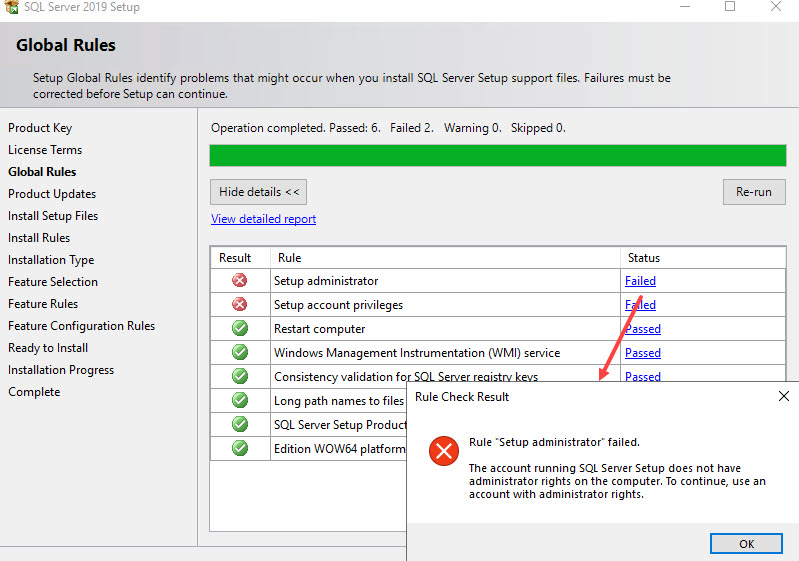Select Product Updates step in sidebar
The width and height of the screenshot is (799, 561).
[x=52, y=194]
